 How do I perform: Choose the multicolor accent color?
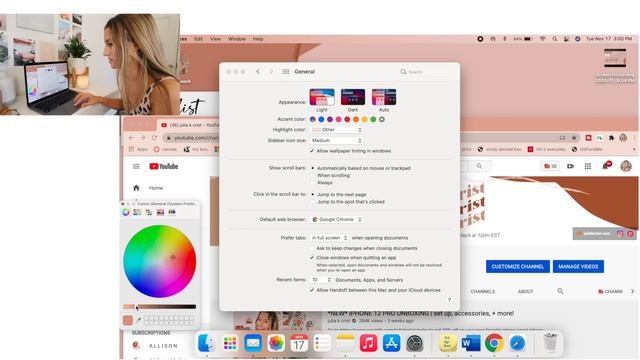[313, 119]
